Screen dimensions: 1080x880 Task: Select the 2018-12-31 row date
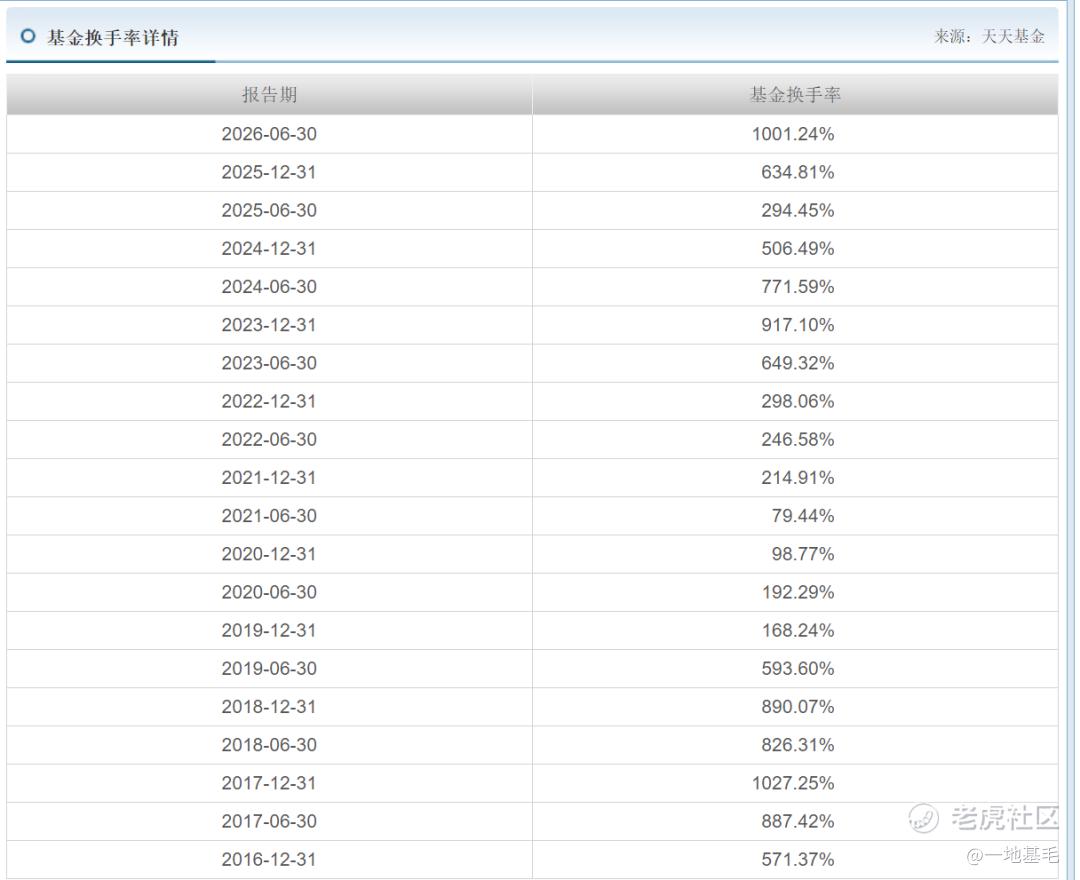pos(269,706)
